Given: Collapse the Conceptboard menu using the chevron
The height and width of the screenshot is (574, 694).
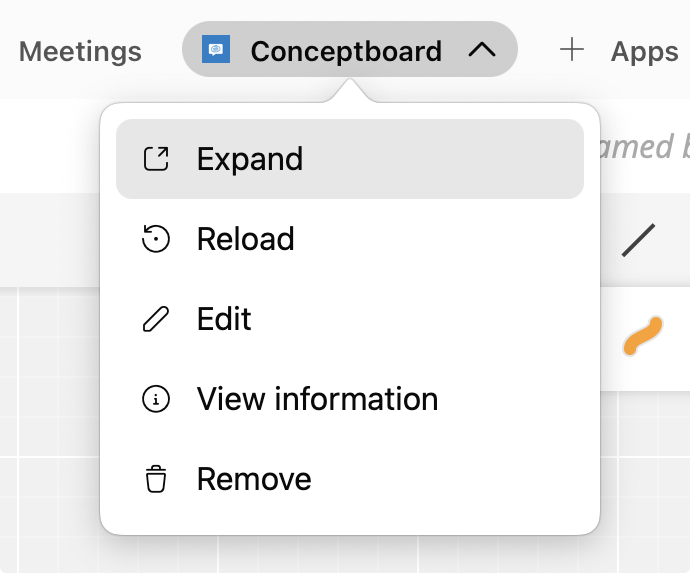Looking at the screenshot, I should click(482, 50).
